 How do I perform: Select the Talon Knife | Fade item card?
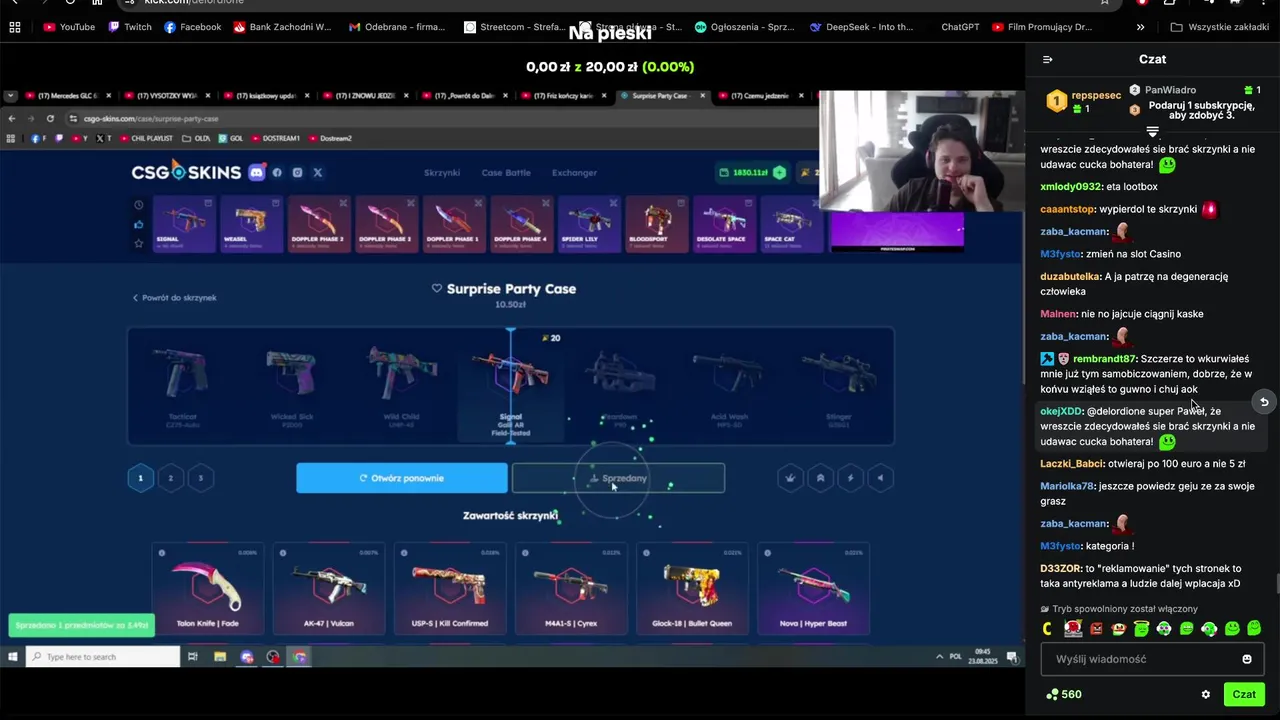click(208, 589)
